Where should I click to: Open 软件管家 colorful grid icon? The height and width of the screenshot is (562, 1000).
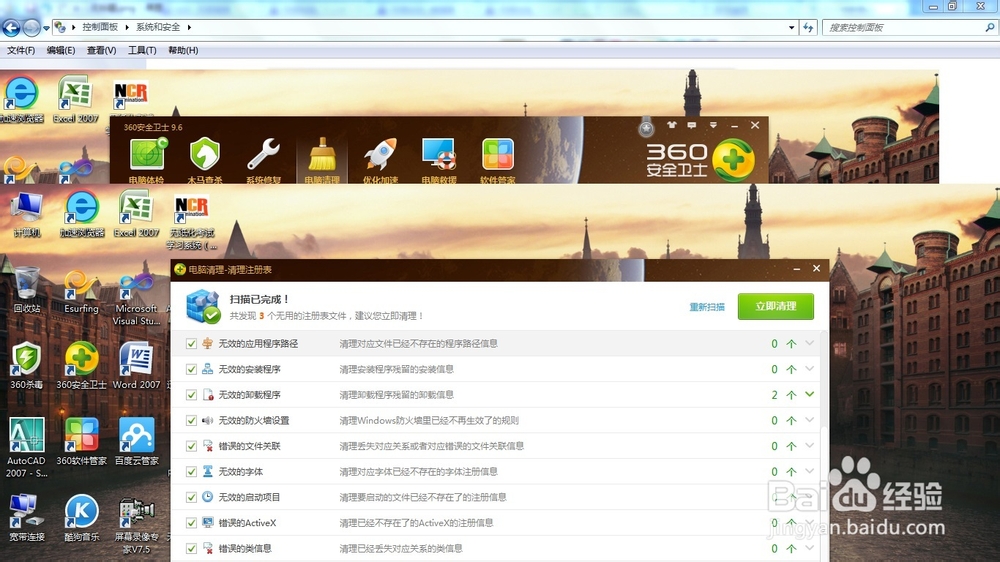pyautogui.click(x=497, y=159)
